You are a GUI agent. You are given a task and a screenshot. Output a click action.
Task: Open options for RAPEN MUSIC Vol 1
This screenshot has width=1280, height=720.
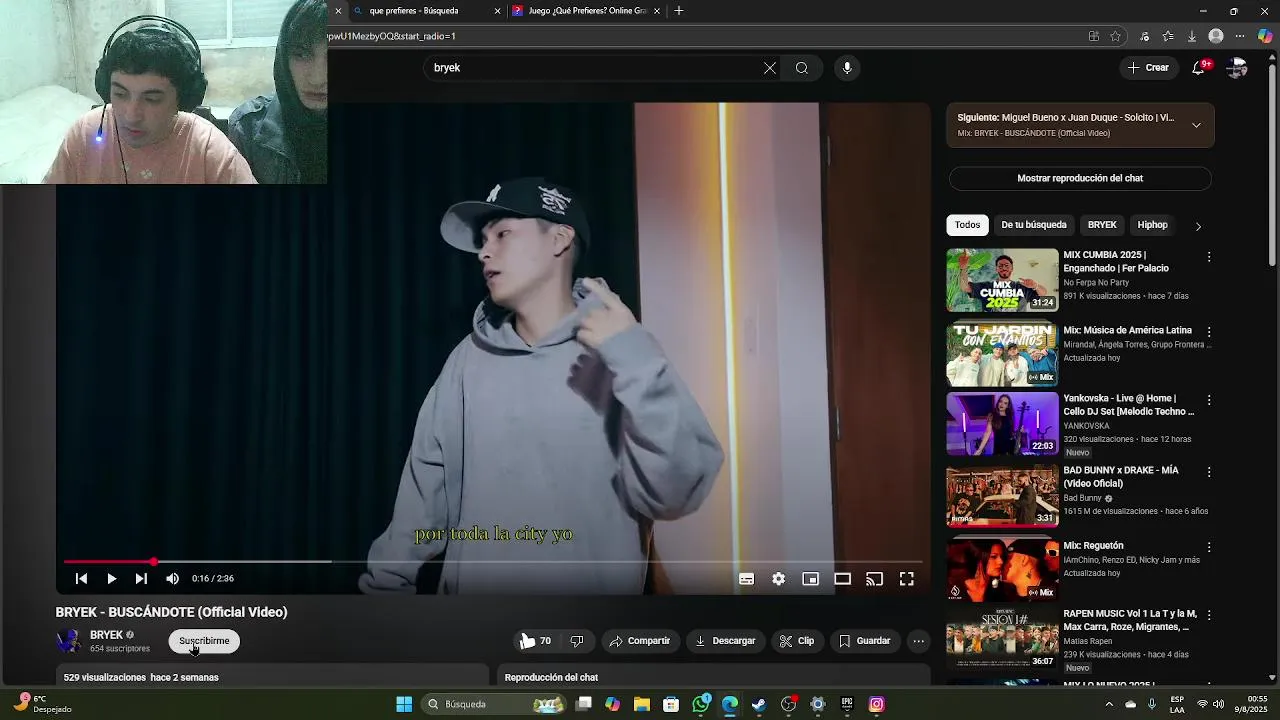tap(1209, 615)
